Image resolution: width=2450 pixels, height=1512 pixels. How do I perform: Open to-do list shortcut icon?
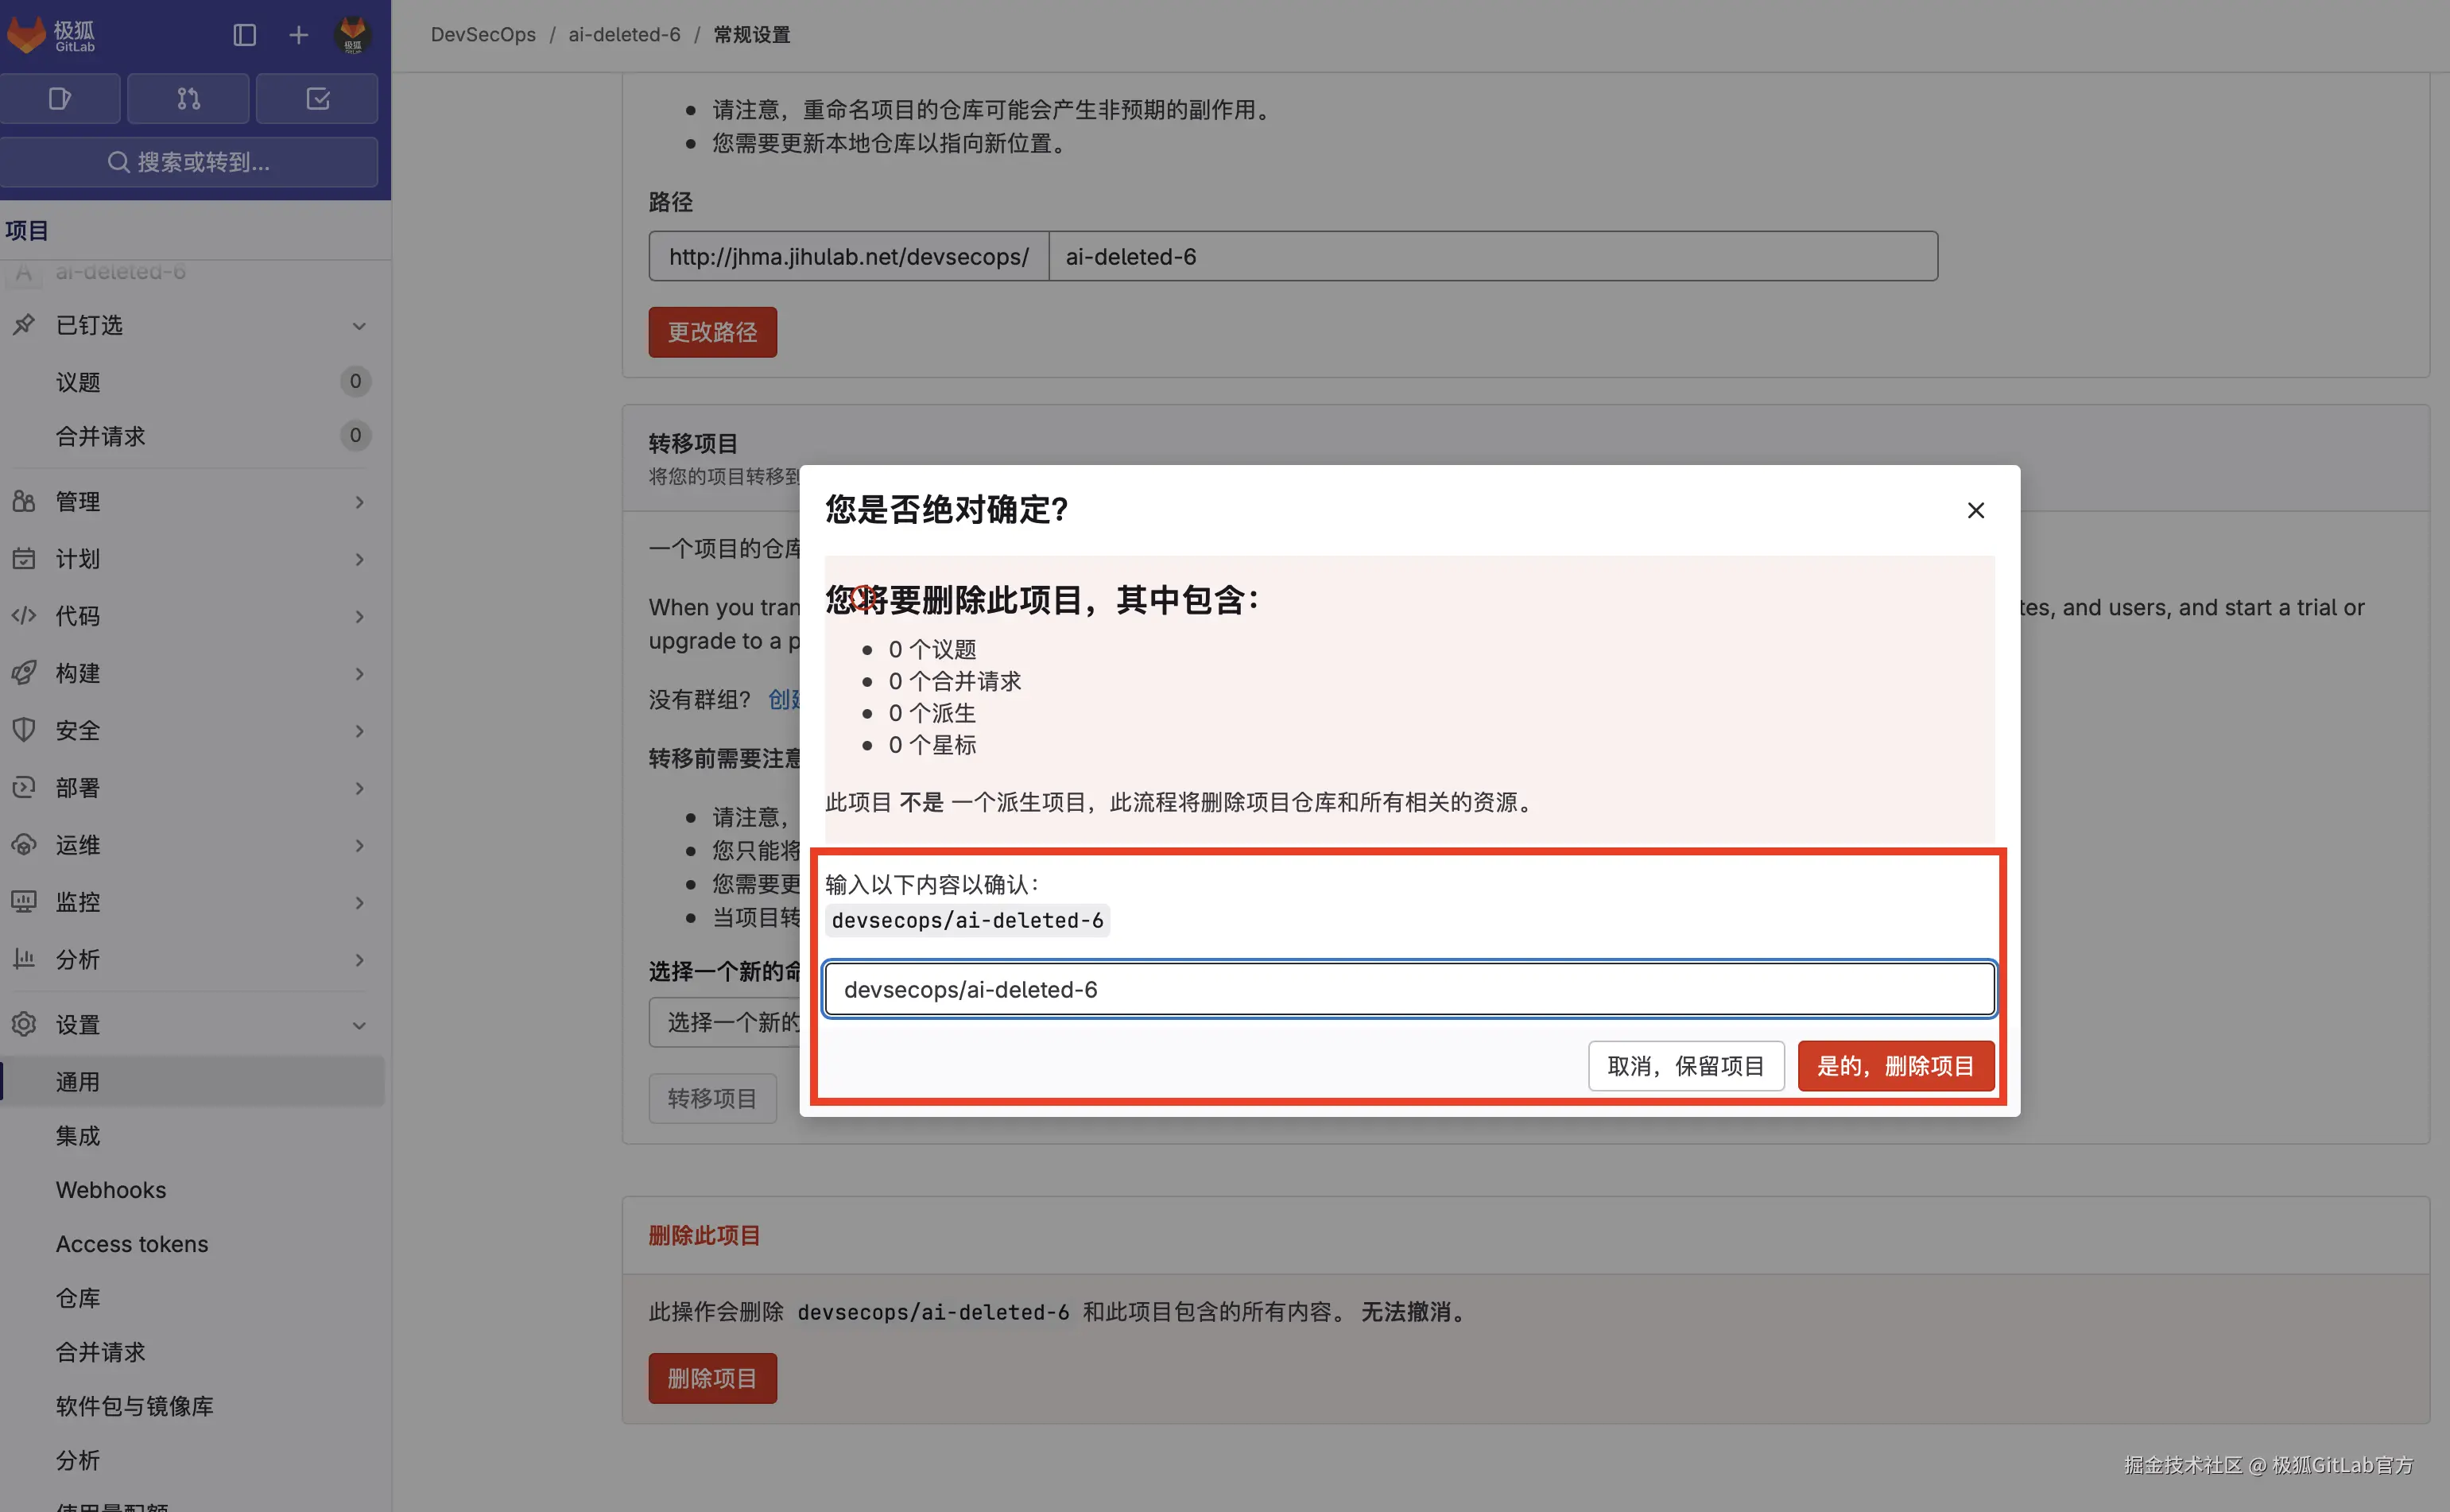pos(317,98)
